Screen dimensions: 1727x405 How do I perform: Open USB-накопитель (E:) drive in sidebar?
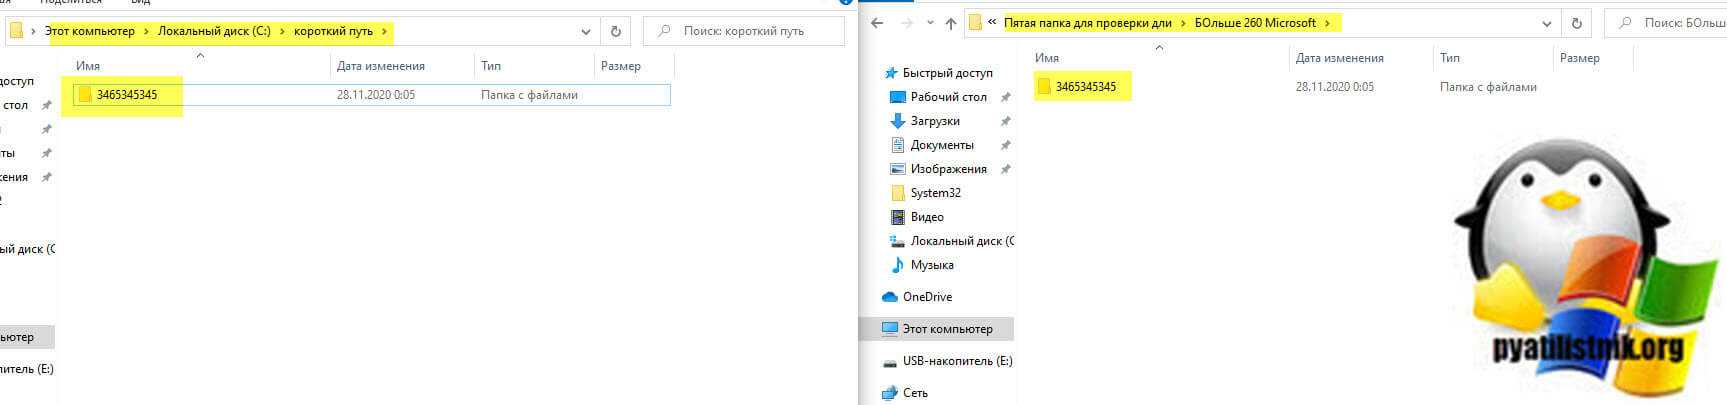coord(956,361)
